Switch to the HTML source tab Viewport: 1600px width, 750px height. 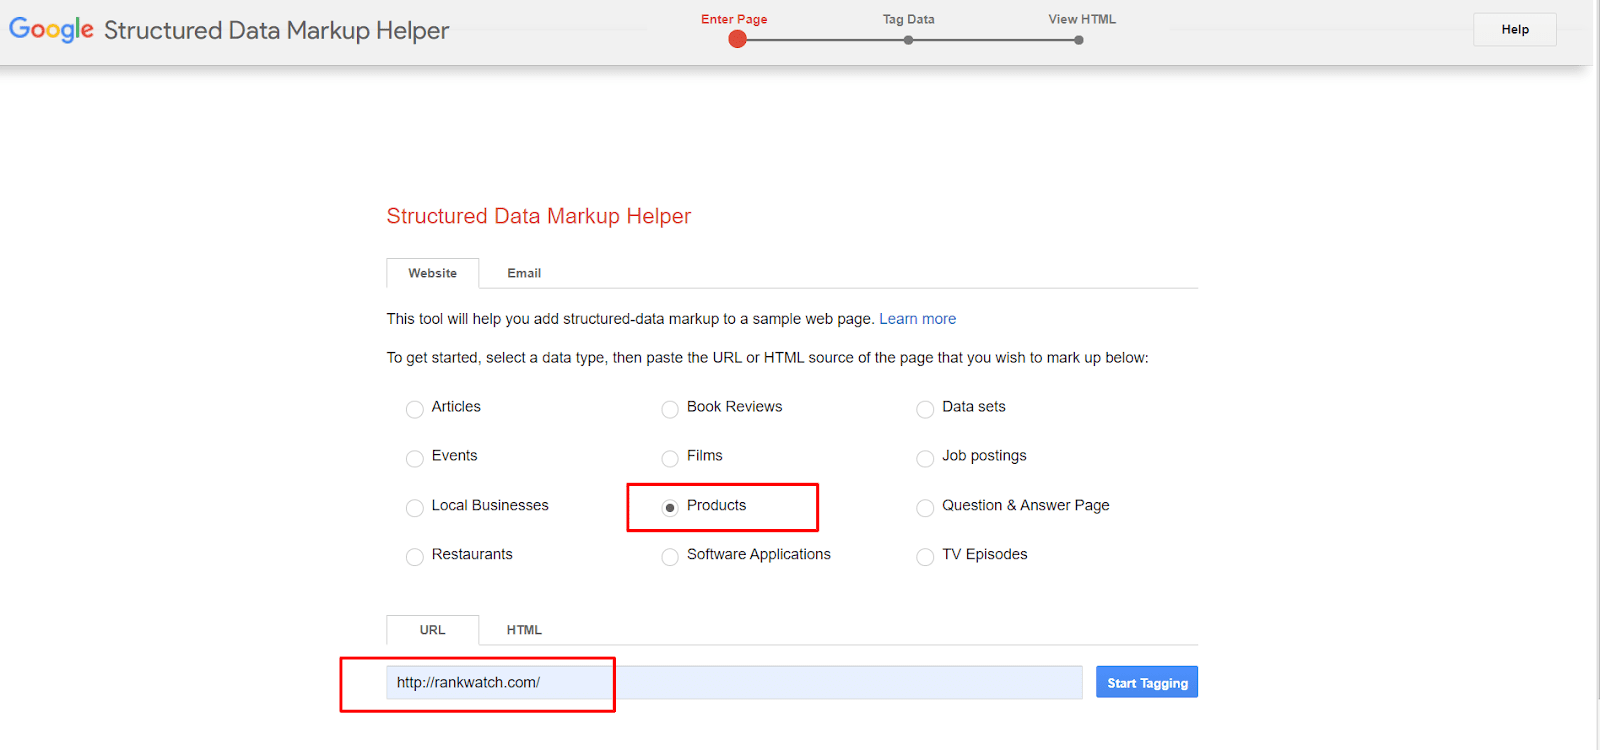click(x=523, y=630)
